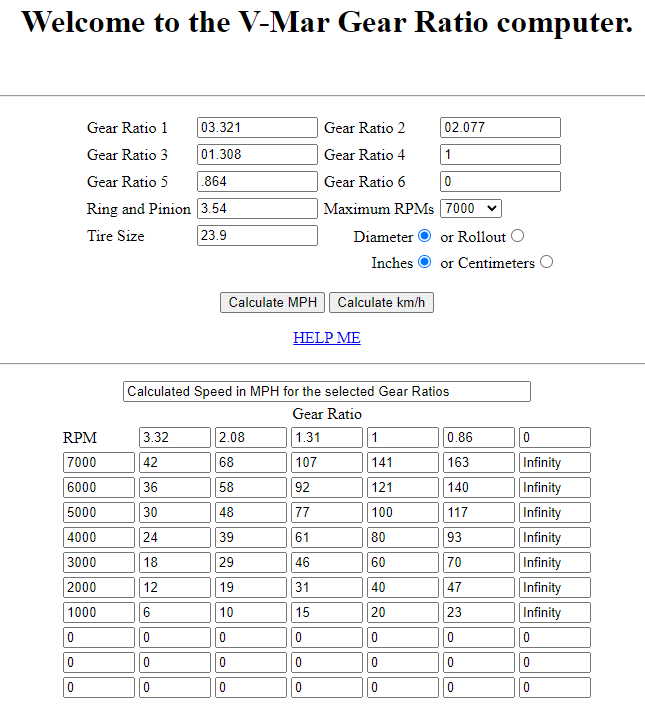Click the 47 speed cell
The image size is (645, 712).
pyautogui.click(x=479, y=587)
